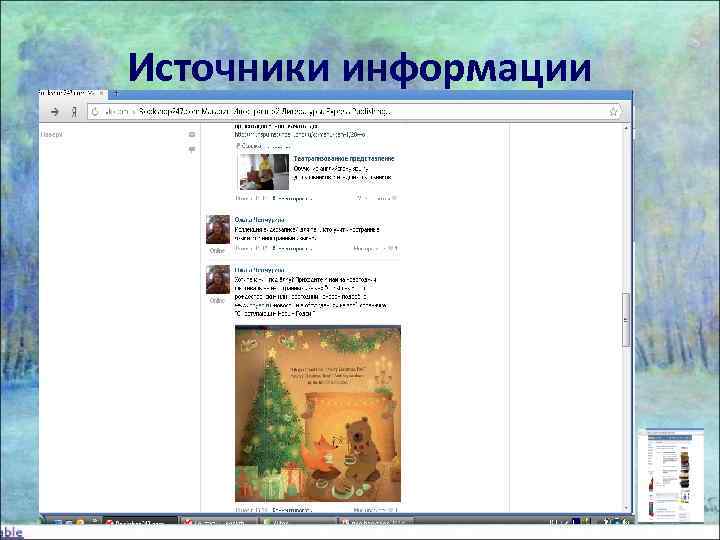Open small webpage thumbnail at slide corner
The image size is (720, 540).
671,475
